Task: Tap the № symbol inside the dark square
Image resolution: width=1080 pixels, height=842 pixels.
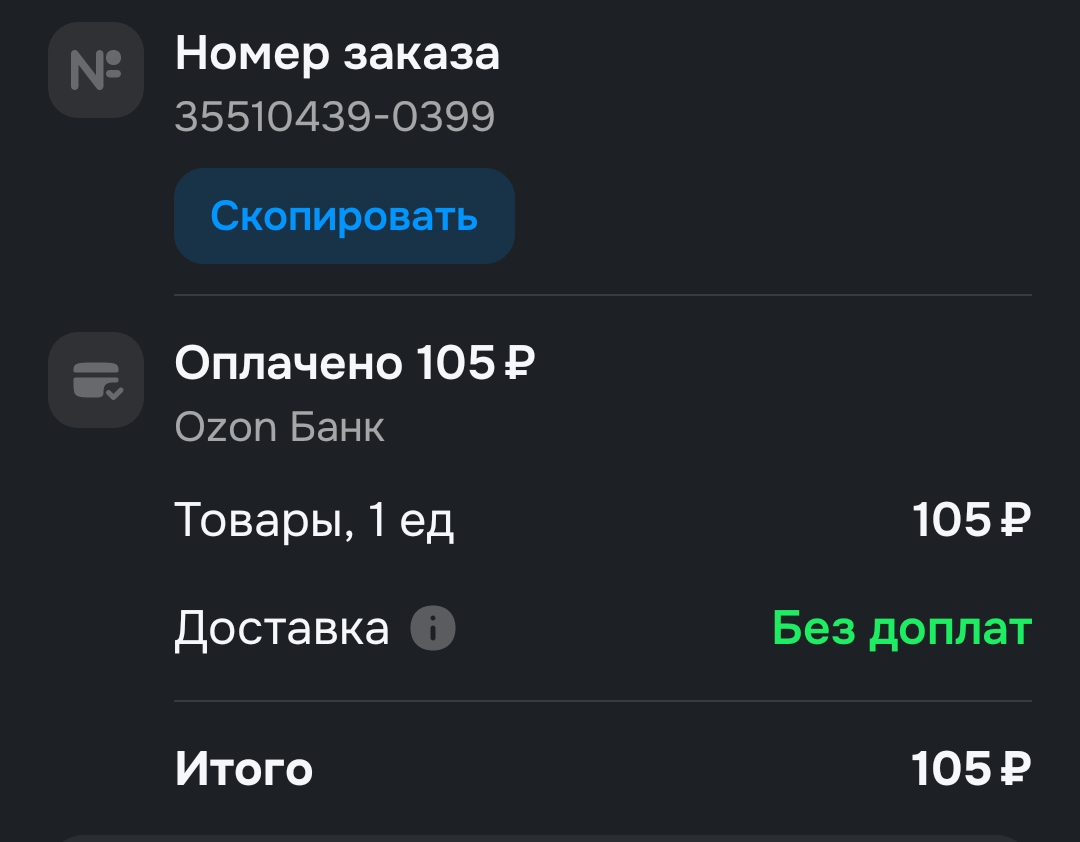Action: click(95, 68)
